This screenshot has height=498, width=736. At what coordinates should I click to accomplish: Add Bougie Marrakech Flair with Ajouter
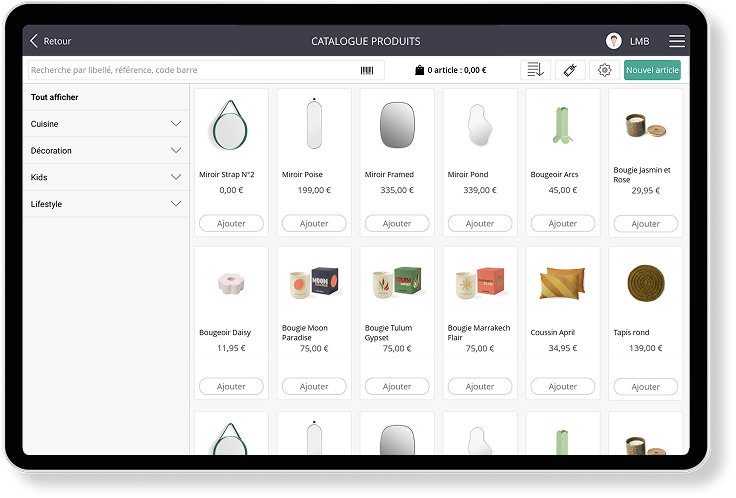pos(480,386)
